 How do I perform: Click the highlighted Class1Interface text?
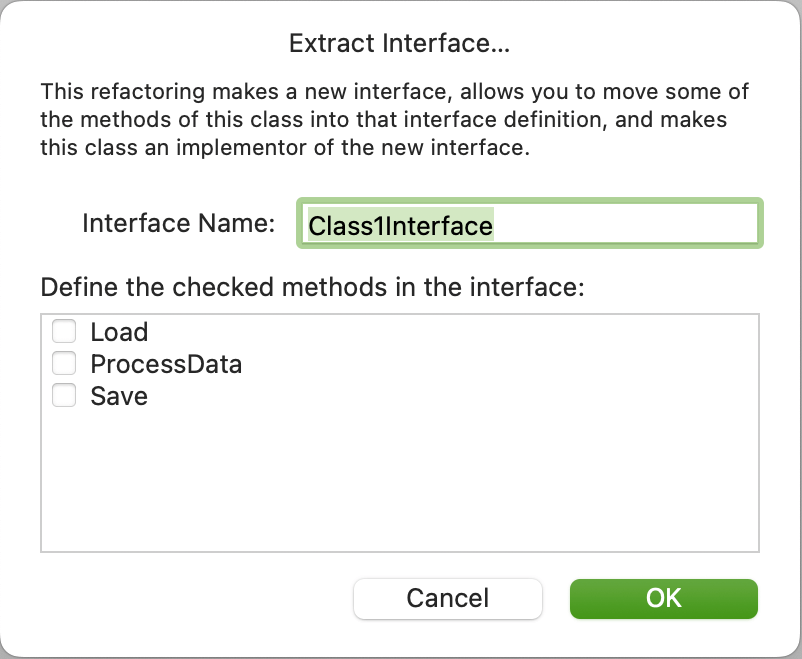(400, 226)
